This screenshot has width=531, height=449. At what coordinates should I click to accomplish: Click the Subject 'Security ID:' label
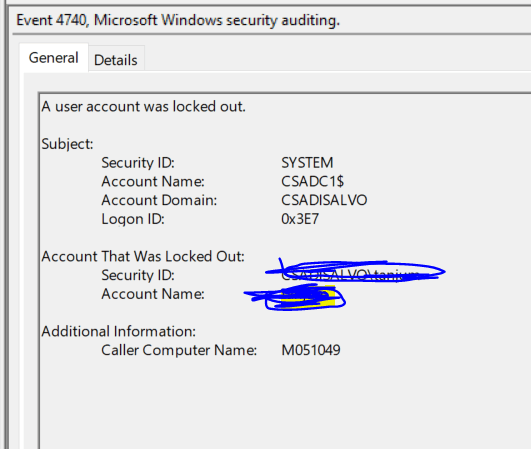tap(138, 163)
